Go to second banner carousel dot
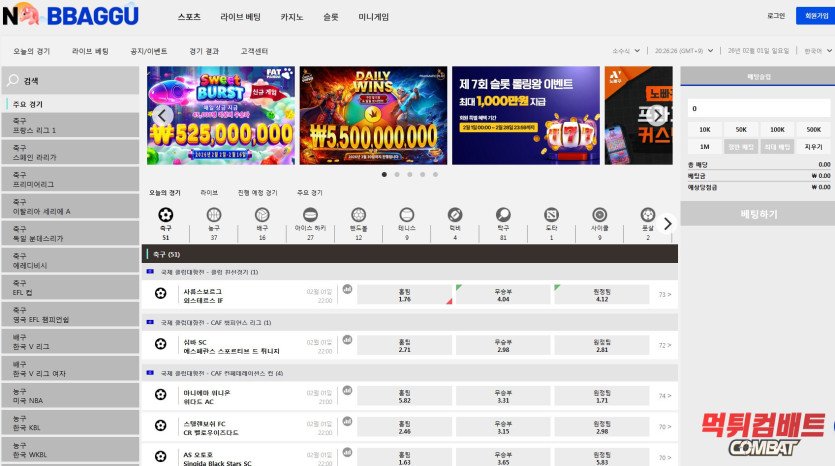835x466 pixels. tap(397, 174)
